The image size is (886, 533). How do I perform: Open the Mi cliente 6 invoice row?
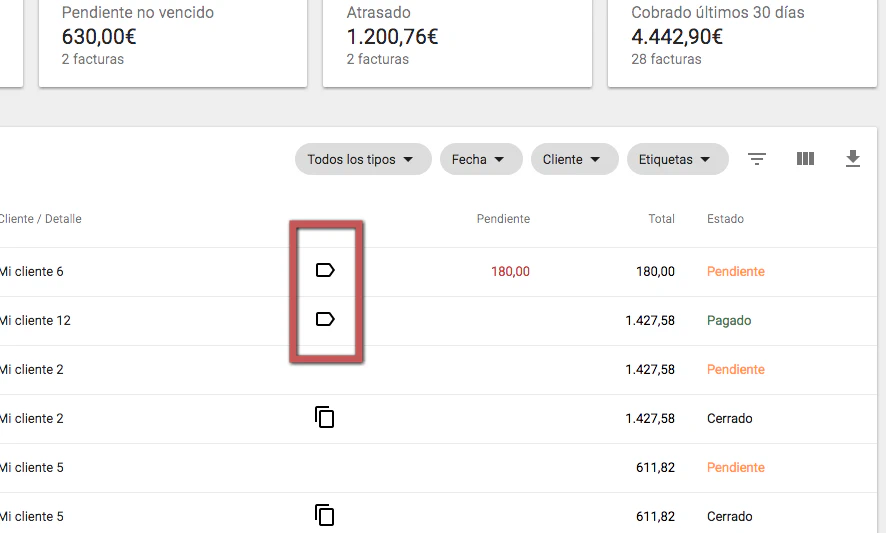[32, 271]
